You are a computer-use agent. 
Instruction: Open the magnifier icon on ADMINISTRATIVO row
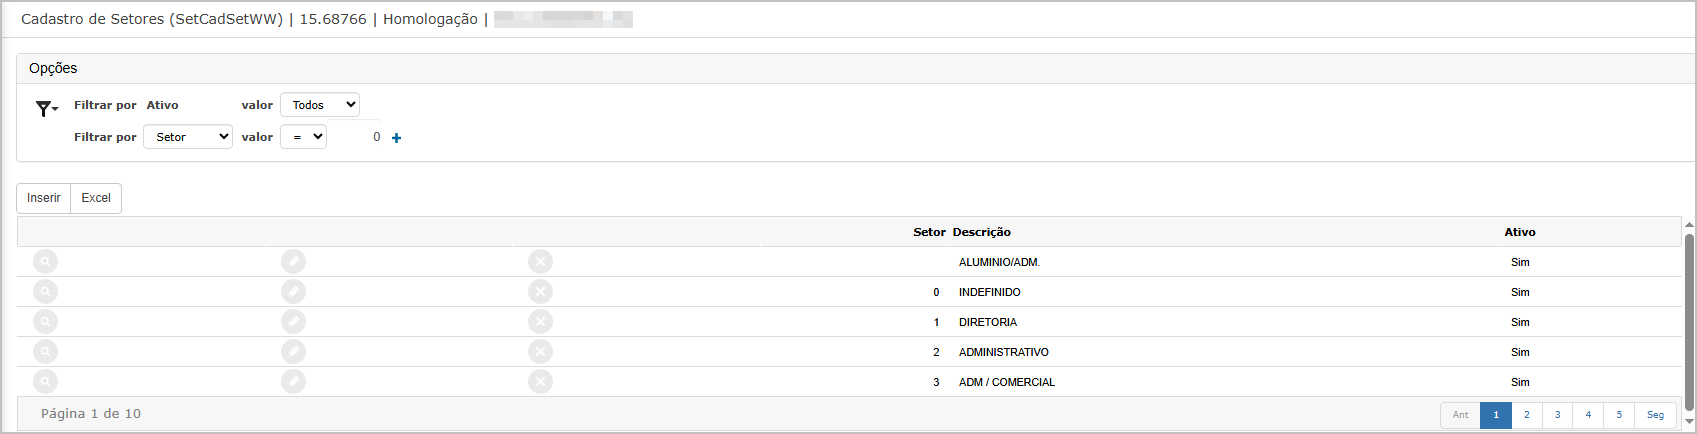pos(45,352)
